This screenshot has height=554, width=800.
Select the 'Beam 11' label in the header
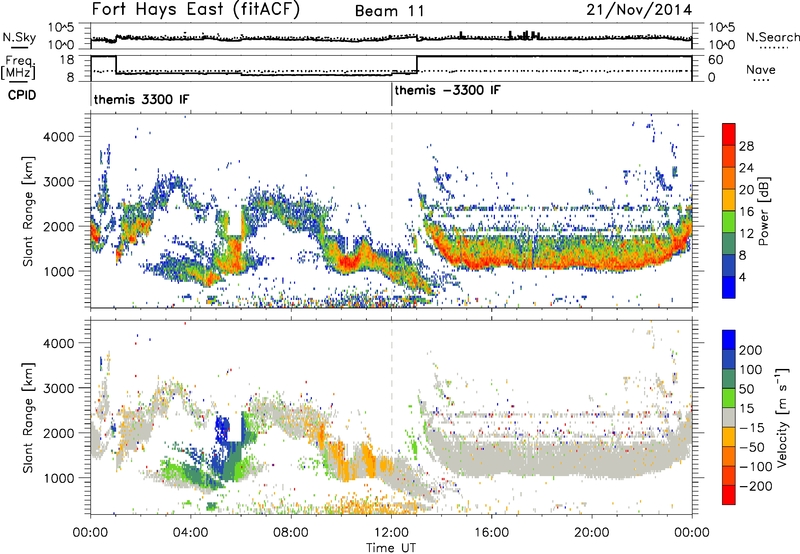click(x=389, y=11)
